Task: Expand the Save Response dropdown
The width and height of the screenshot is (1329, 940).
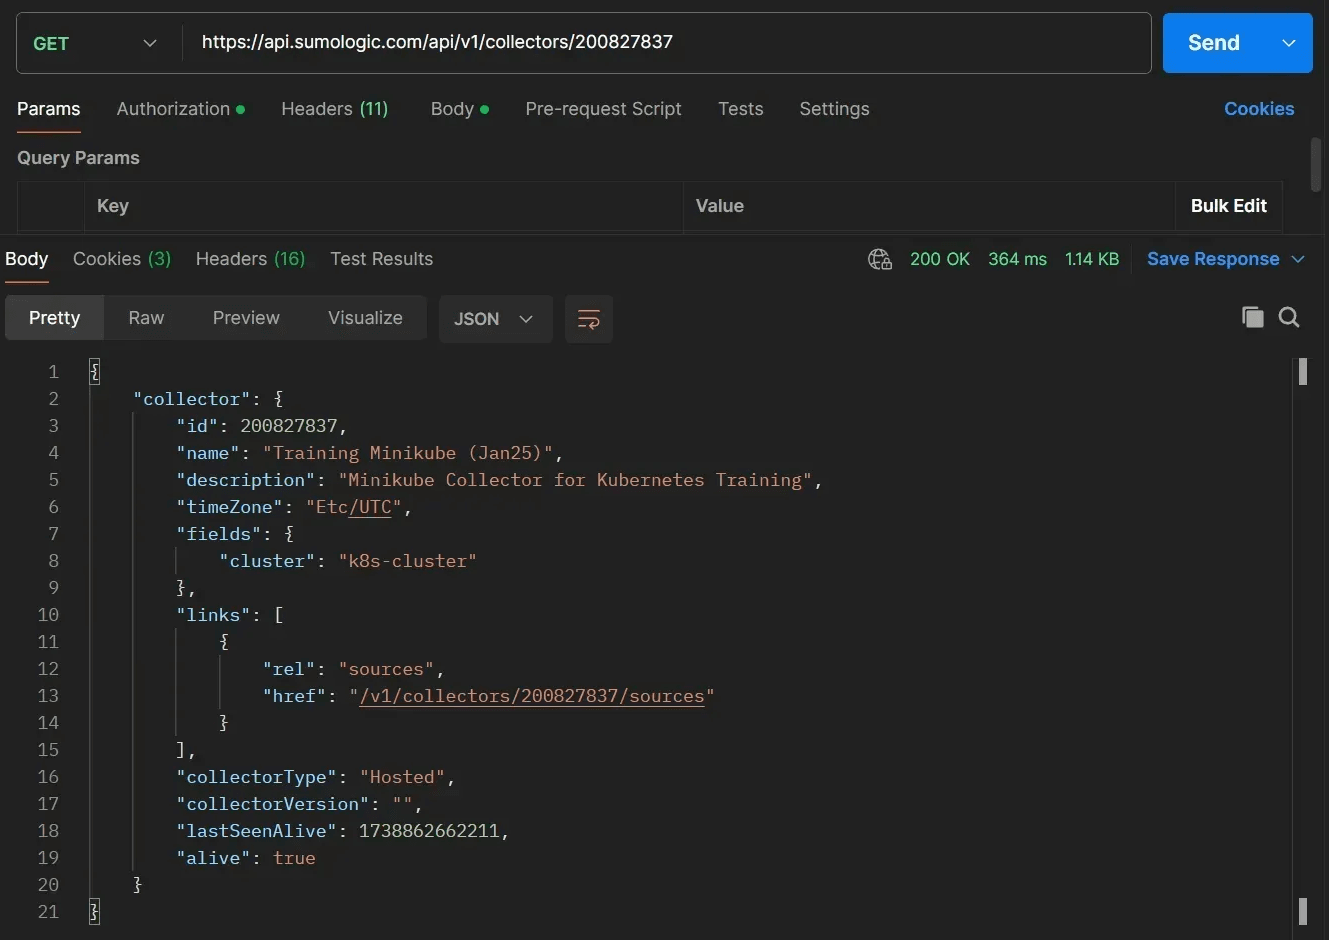Action: click(x=1298, y=260)
